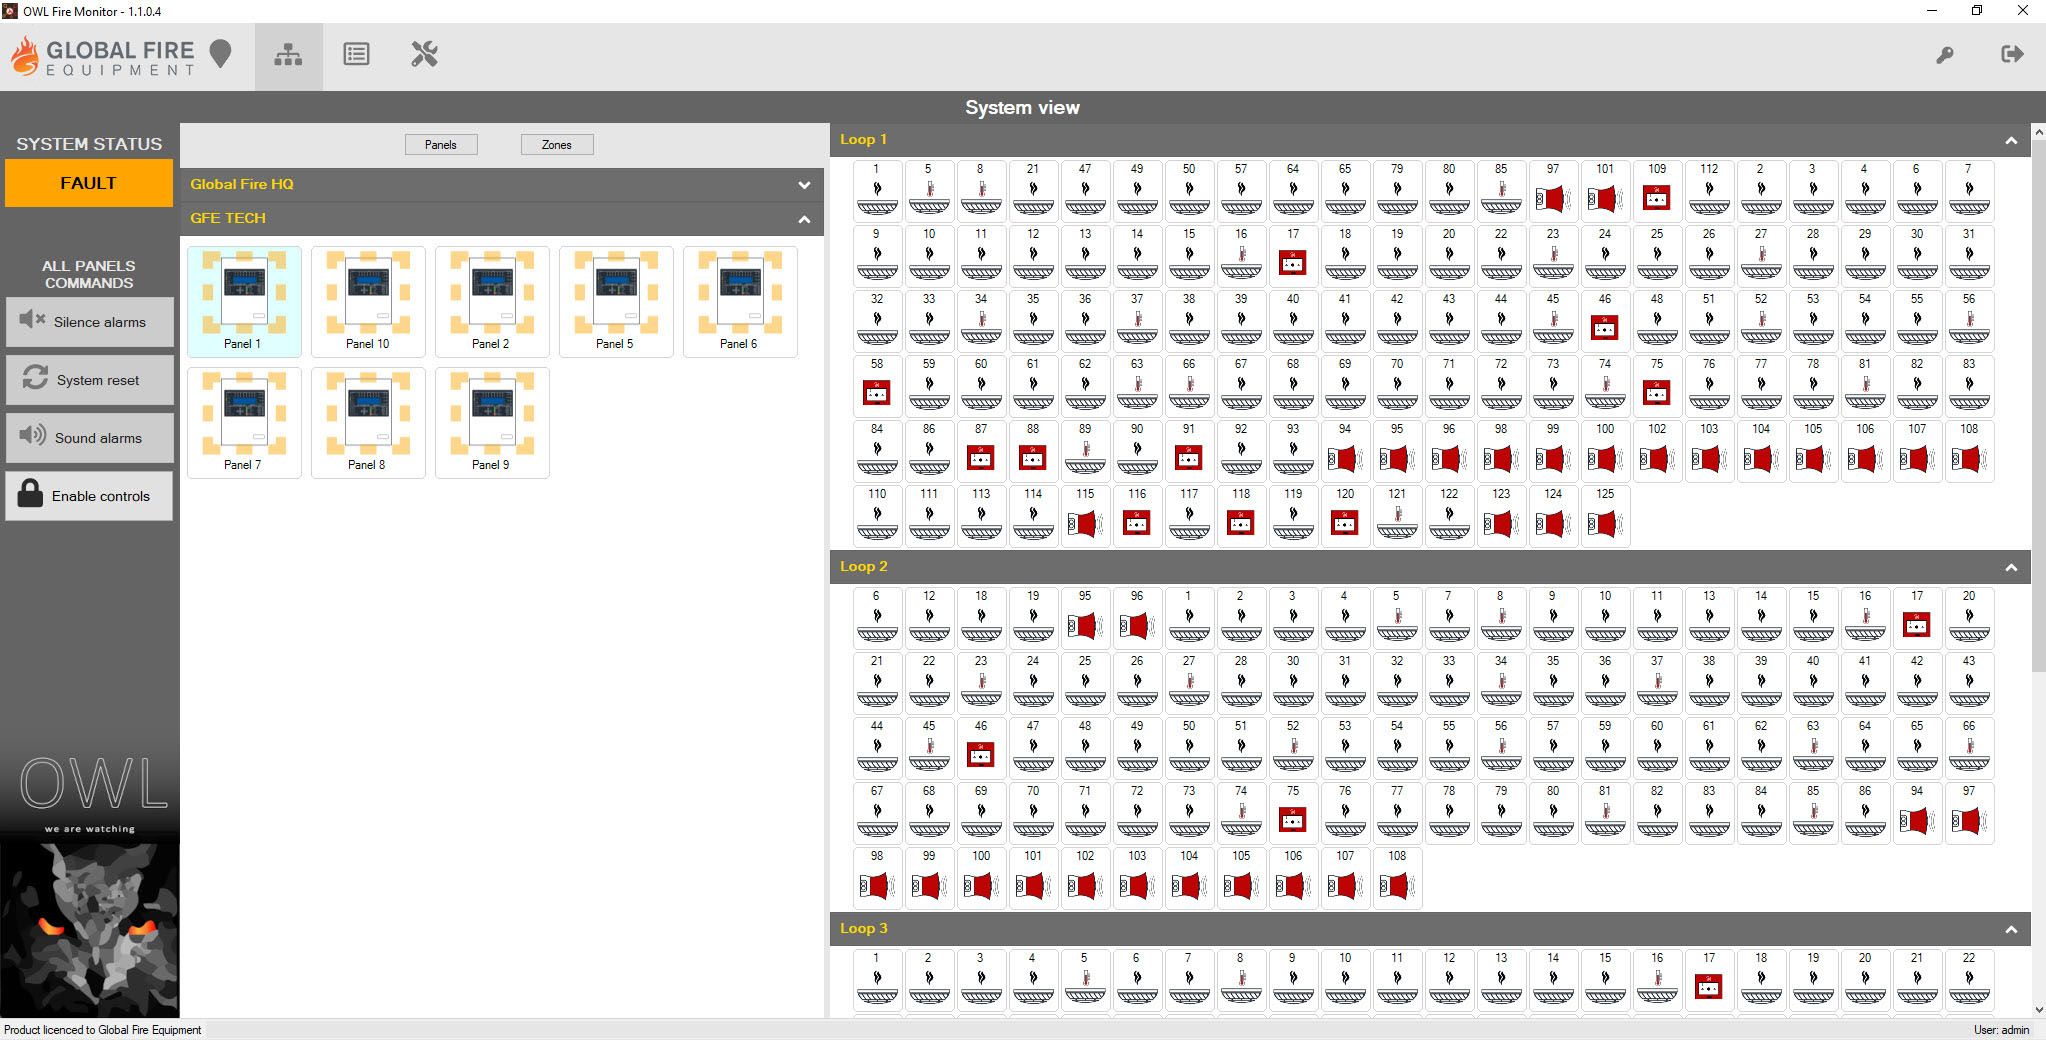Open the wrench and screwdriver tools icon
The height and width of the screenshot is (1040, 2046).
424,55
